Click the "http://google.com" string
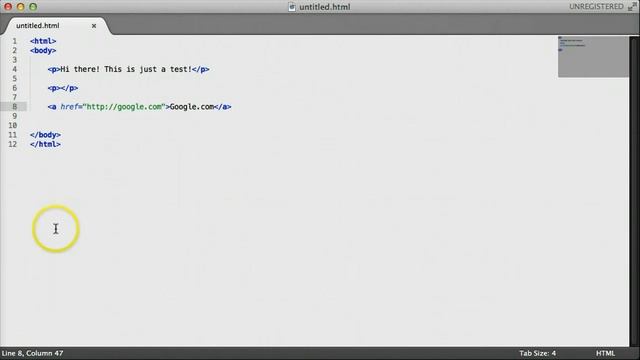 tap(124, 107)
